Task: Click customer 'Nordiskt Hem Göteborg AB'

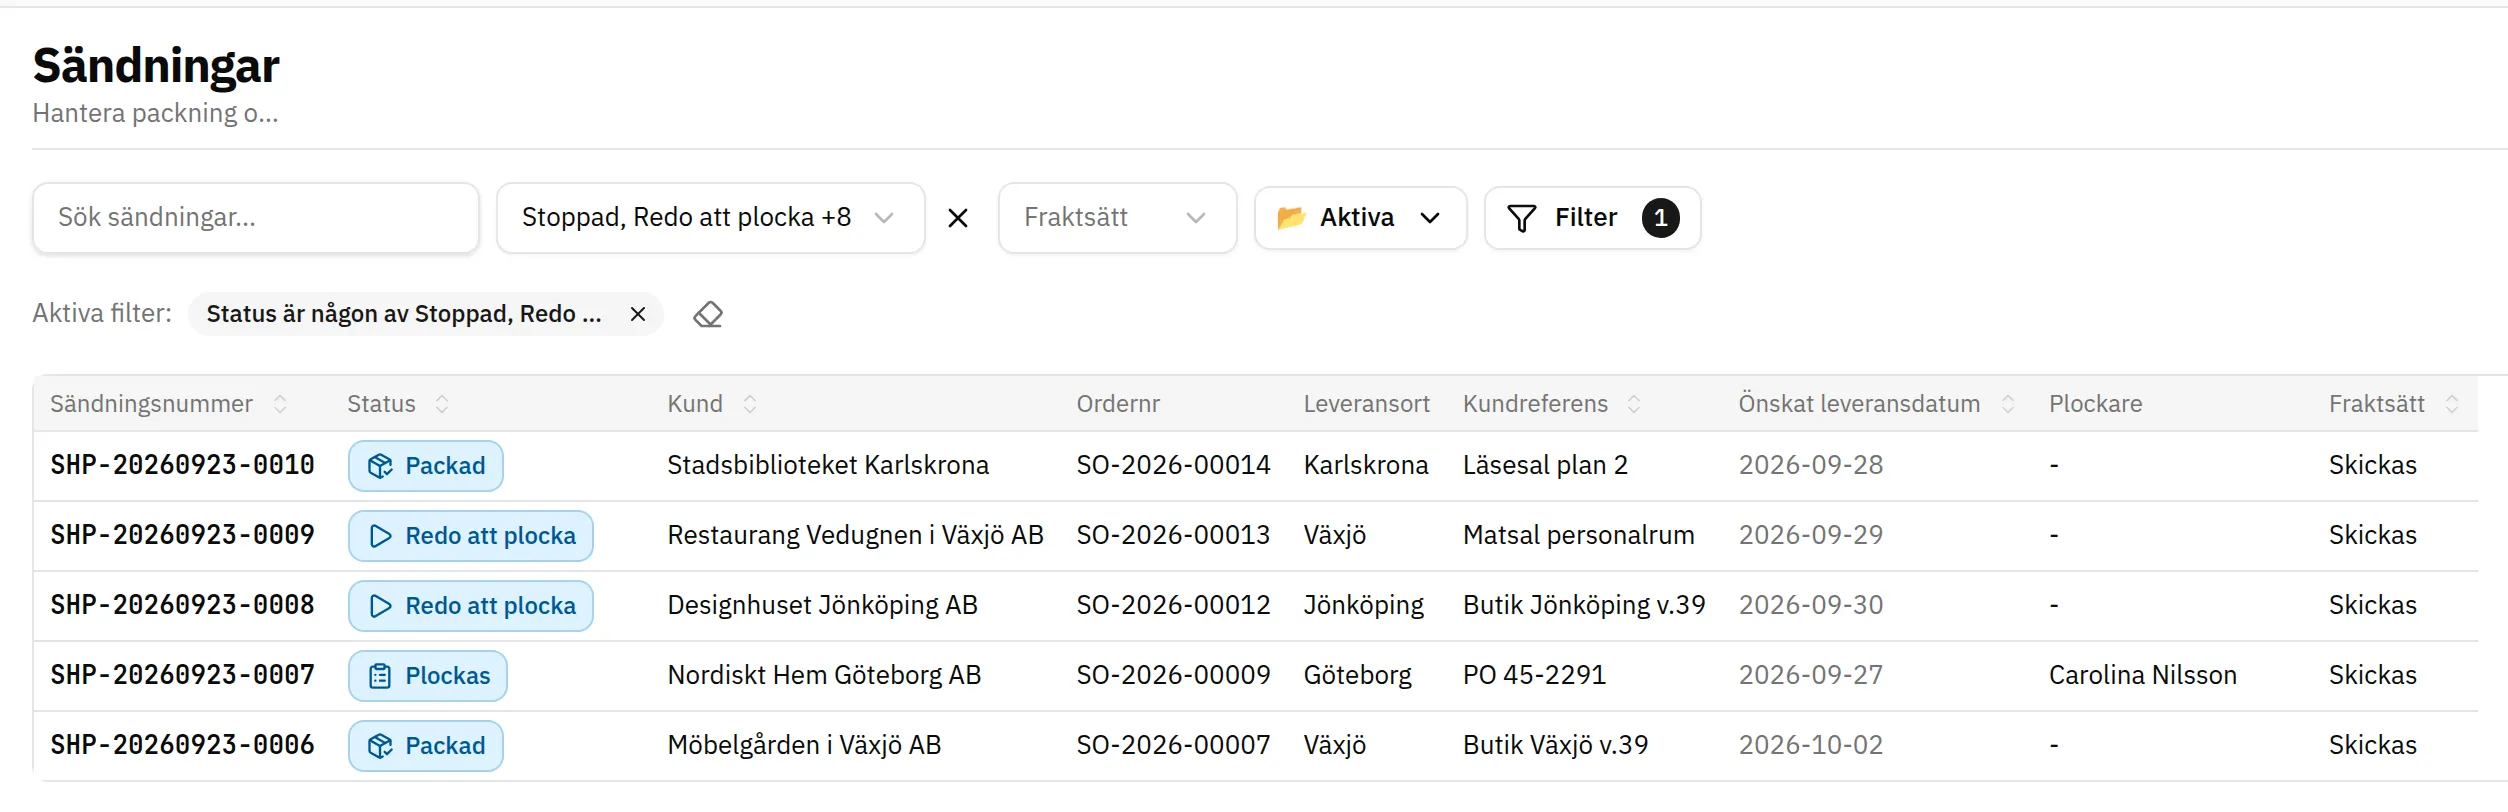Action: pos(824,675)
